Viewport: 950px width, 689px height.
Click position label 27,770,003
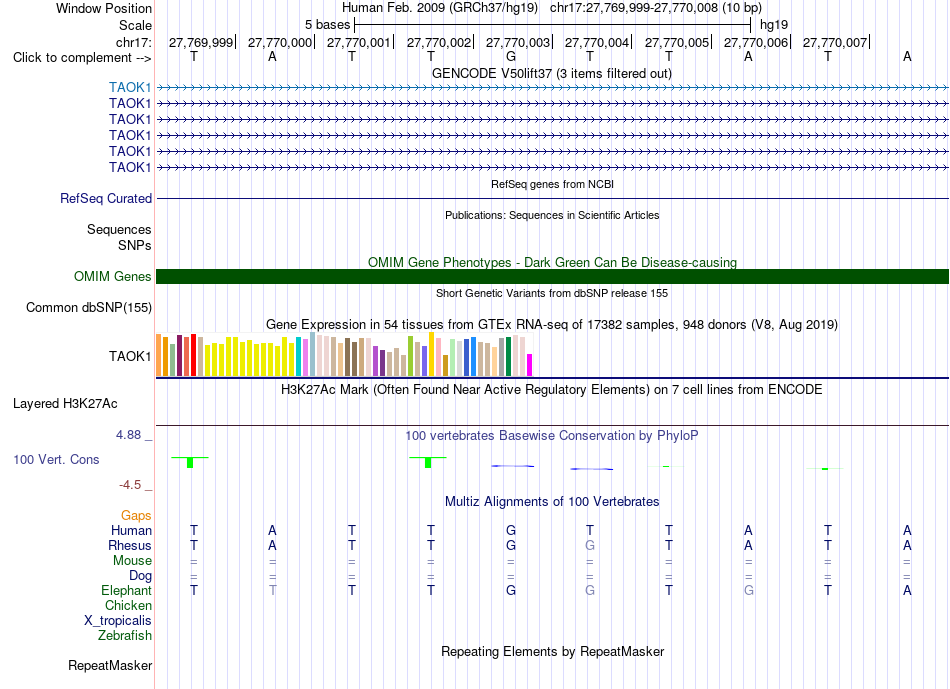(x=518, y=42)
